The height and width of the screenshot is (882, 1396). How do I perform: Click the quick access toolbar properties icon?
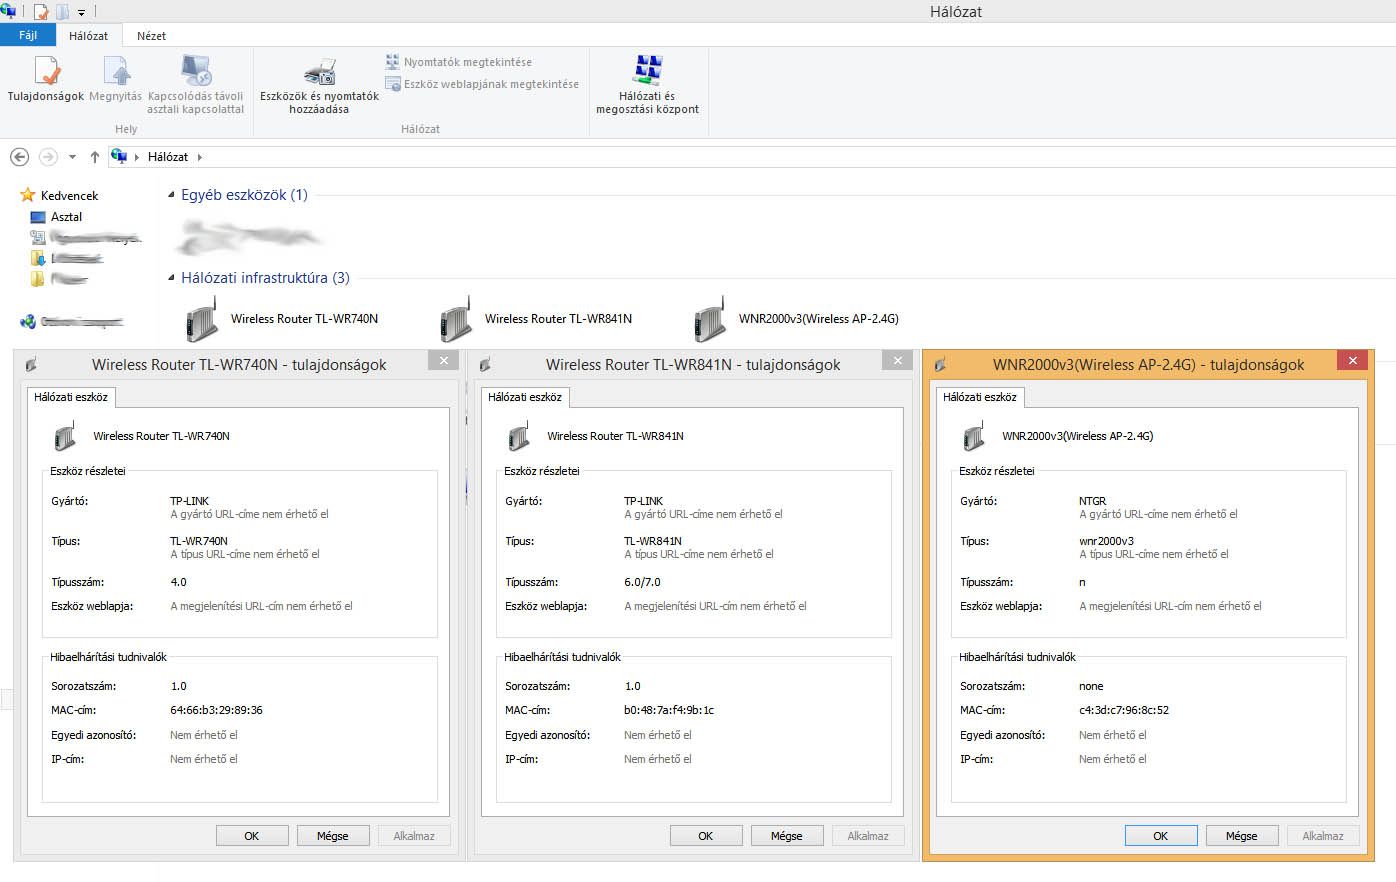tap(41, 12)
